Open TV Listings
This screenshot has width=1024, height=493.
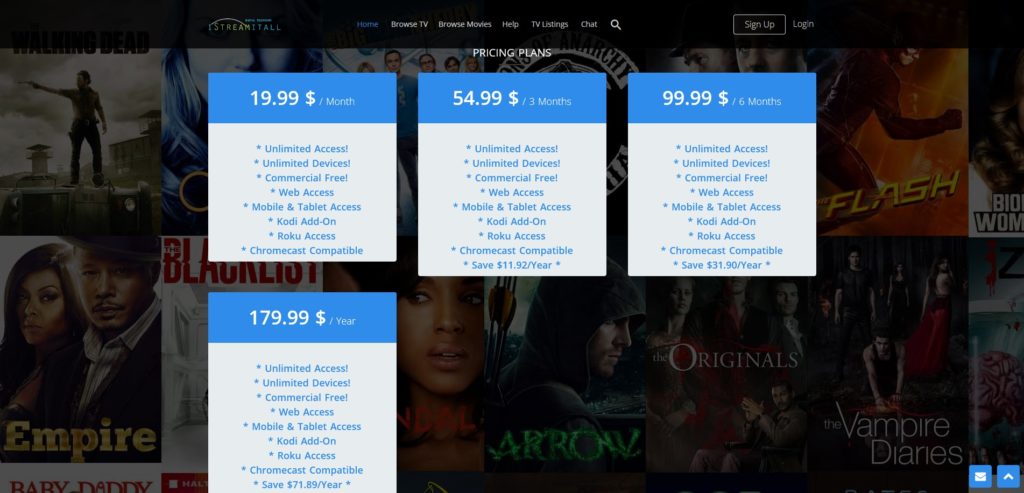tap(549, 24)
